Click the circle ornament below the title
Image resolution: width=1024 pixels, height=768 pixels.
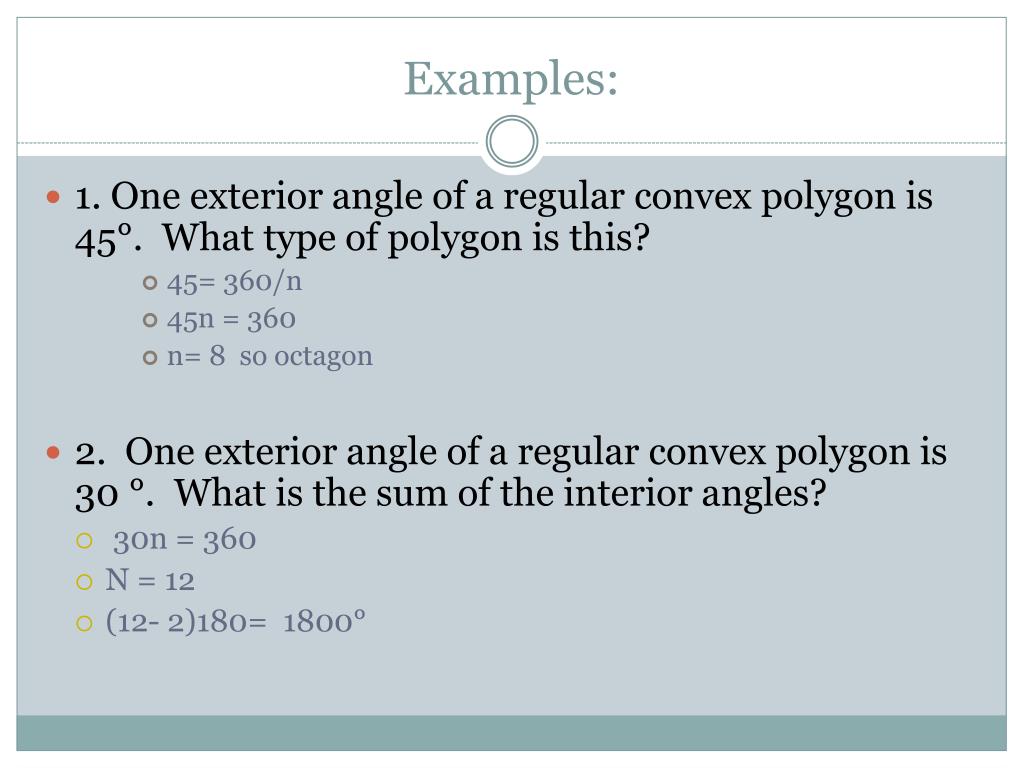[512, 142]
